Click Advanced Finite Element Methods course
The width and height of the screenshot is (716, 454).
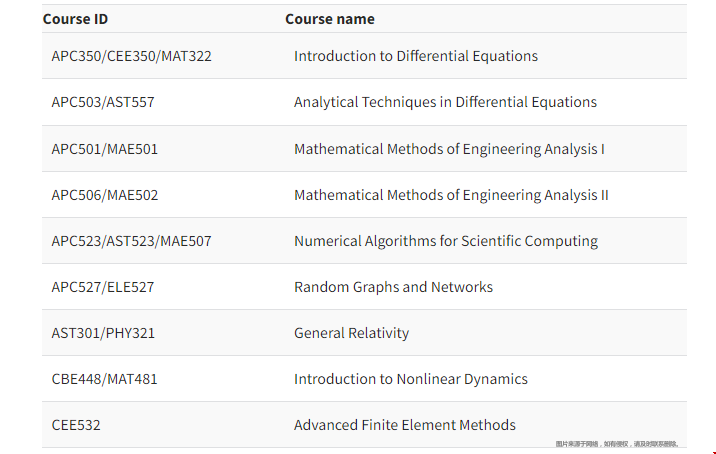[x=405, y=426]
